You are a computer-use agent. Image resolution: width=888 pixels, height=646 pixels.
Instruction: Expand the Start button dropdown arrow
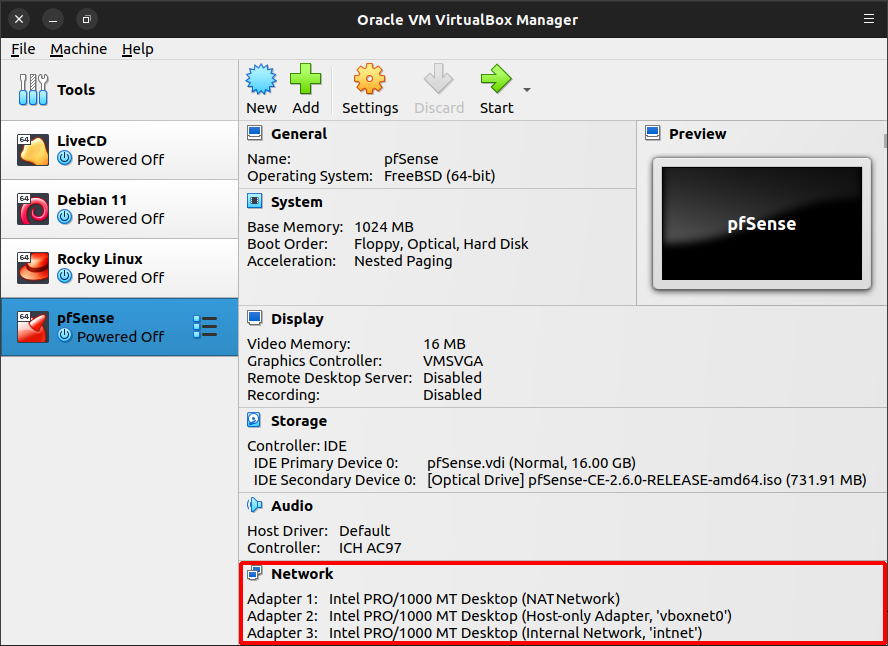(x=527, y=90)
